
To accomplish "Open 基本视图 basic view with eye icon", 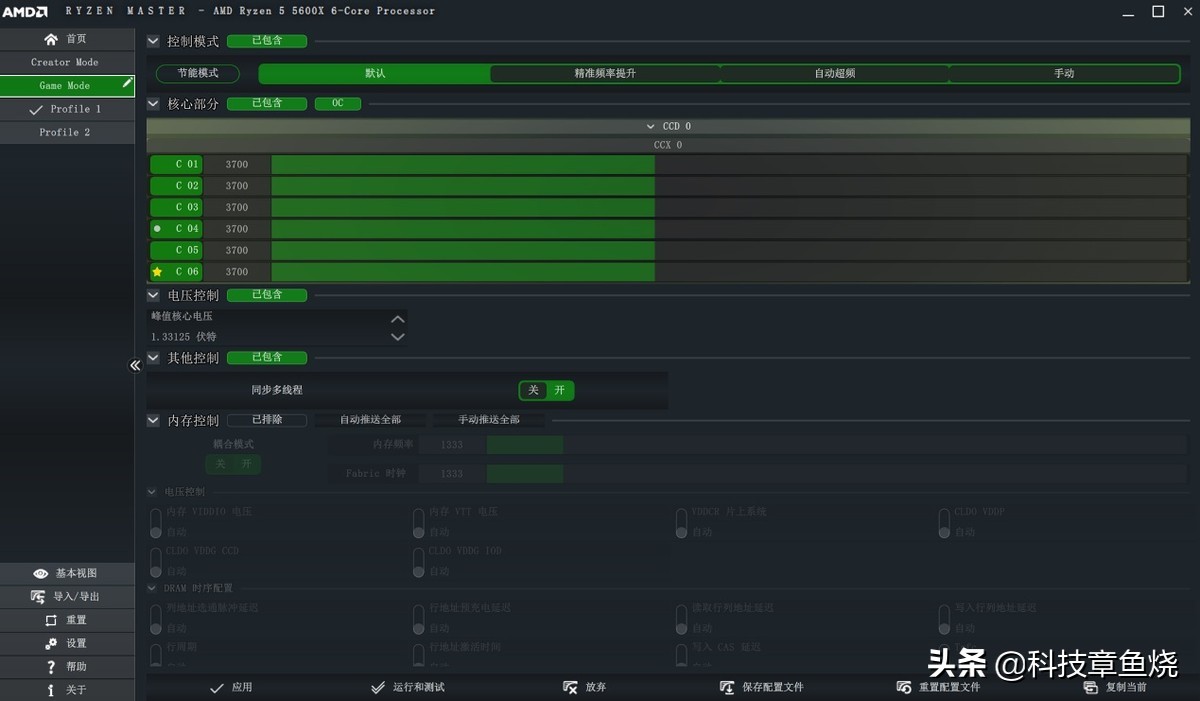I will click(x=67, y=573).
